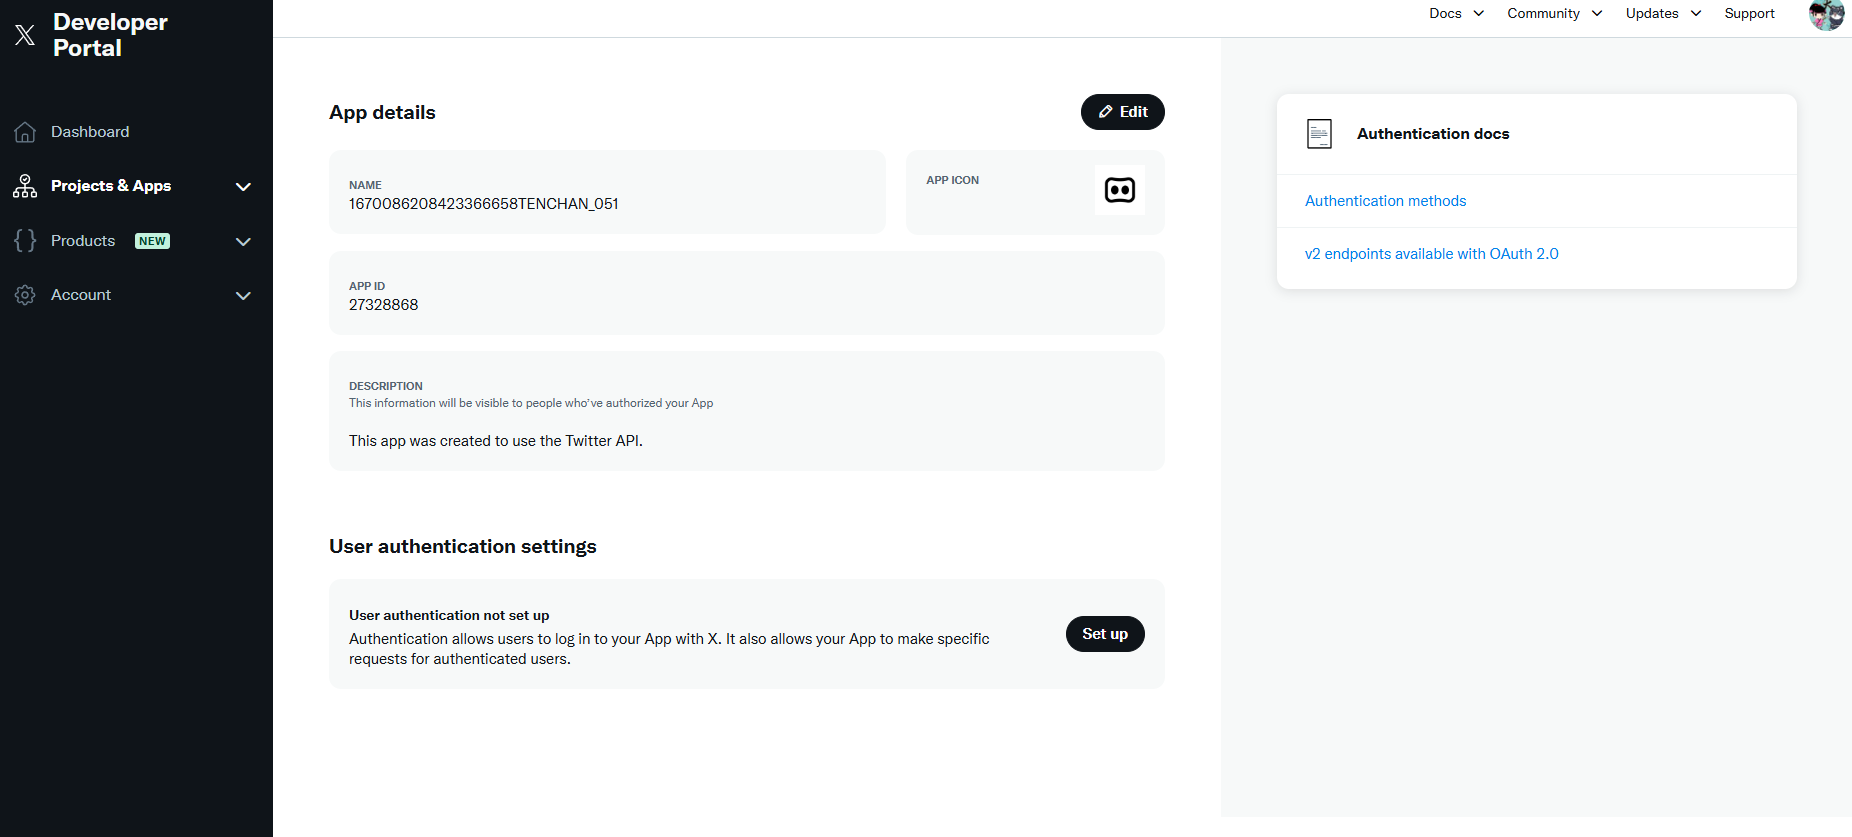
Task: Expand the Products section chevron
Action: click(243, 242)
